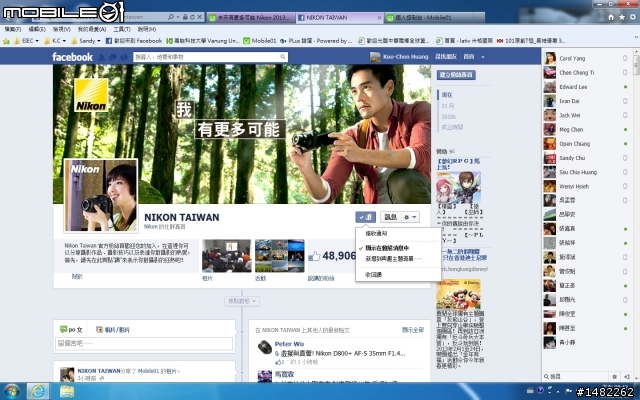This screenshot has height=400, width=640.
Task: Open the friend requests icon in Facebook header
Action: coord(102,57)
